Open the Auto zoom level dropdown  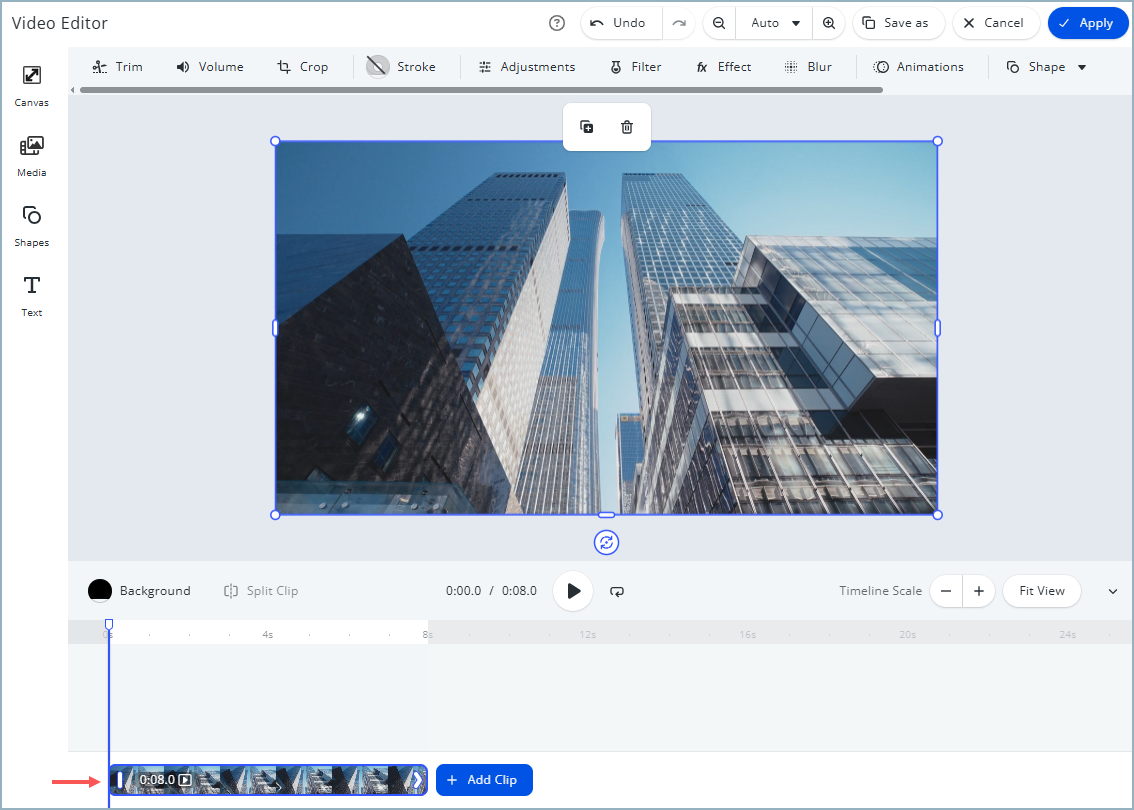pyautogui.click(x=776, y=23)
